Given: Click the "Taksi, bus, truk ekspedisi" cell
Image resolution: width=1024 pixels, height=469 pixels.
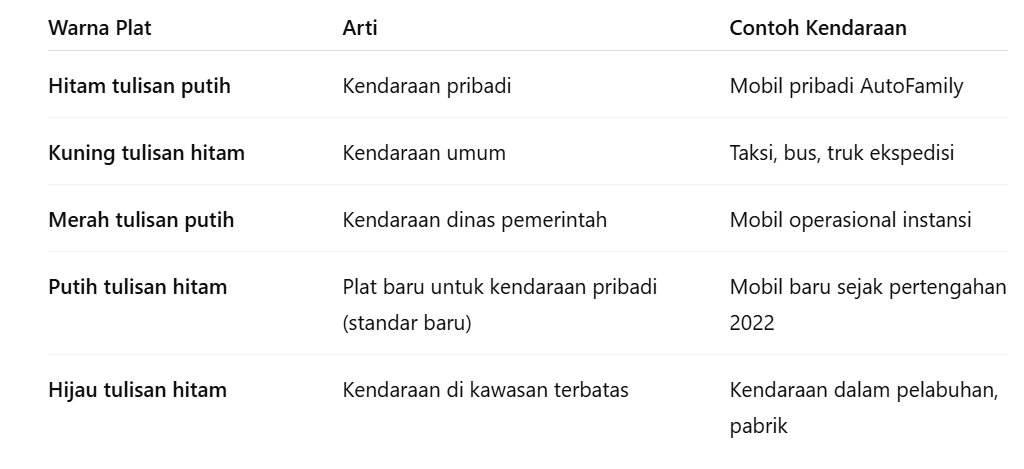Looking at the screenshot, I should (842, 153).
